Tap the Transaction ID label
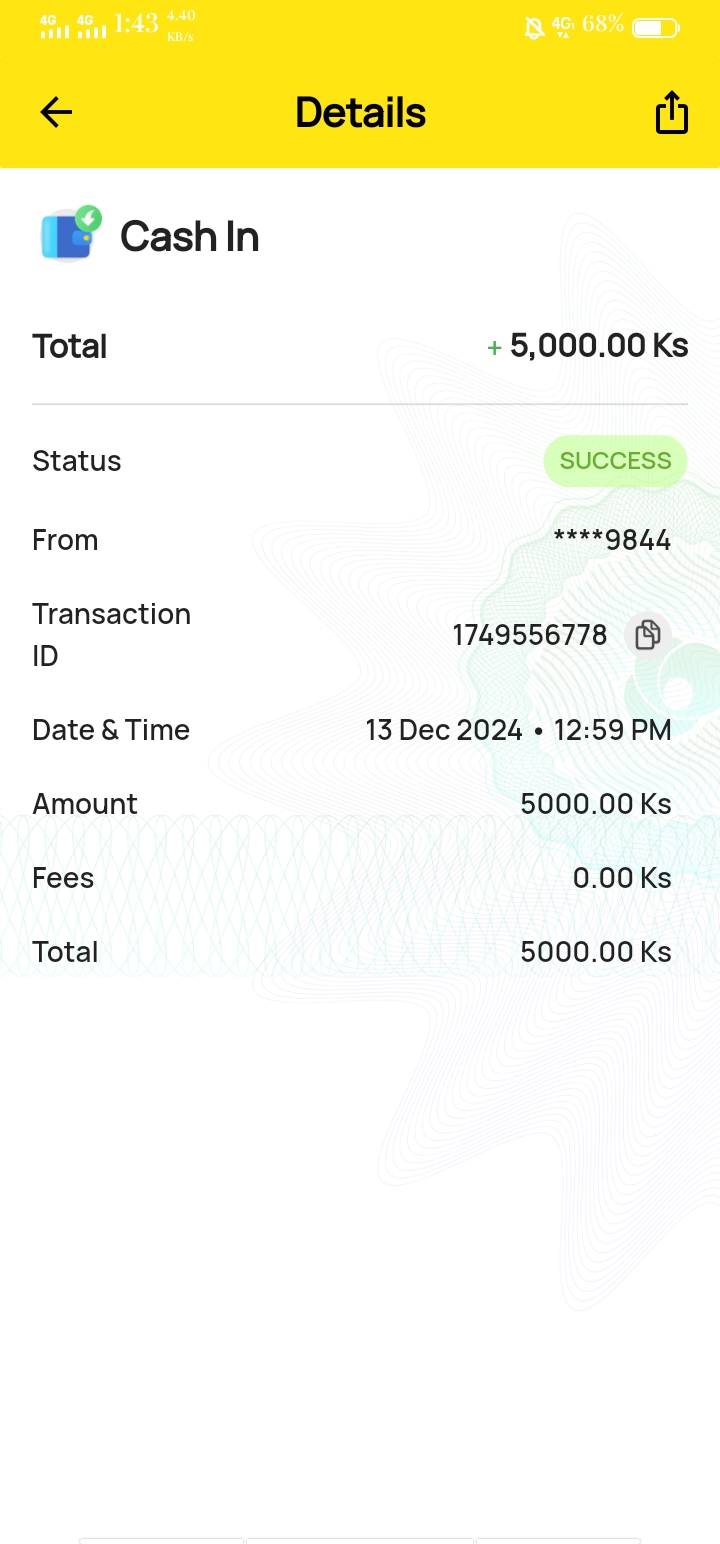This screenshot has height=1544, width=720. coord(111,634)
